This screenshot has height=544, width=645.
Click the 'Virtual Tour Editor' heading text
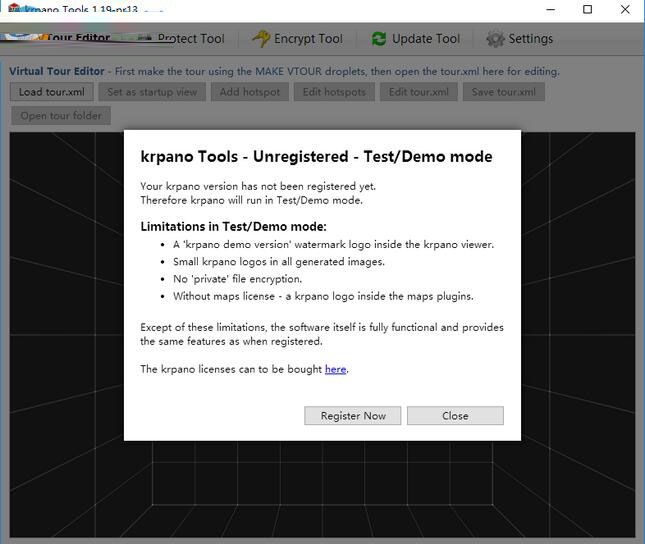tap(57, 71)
